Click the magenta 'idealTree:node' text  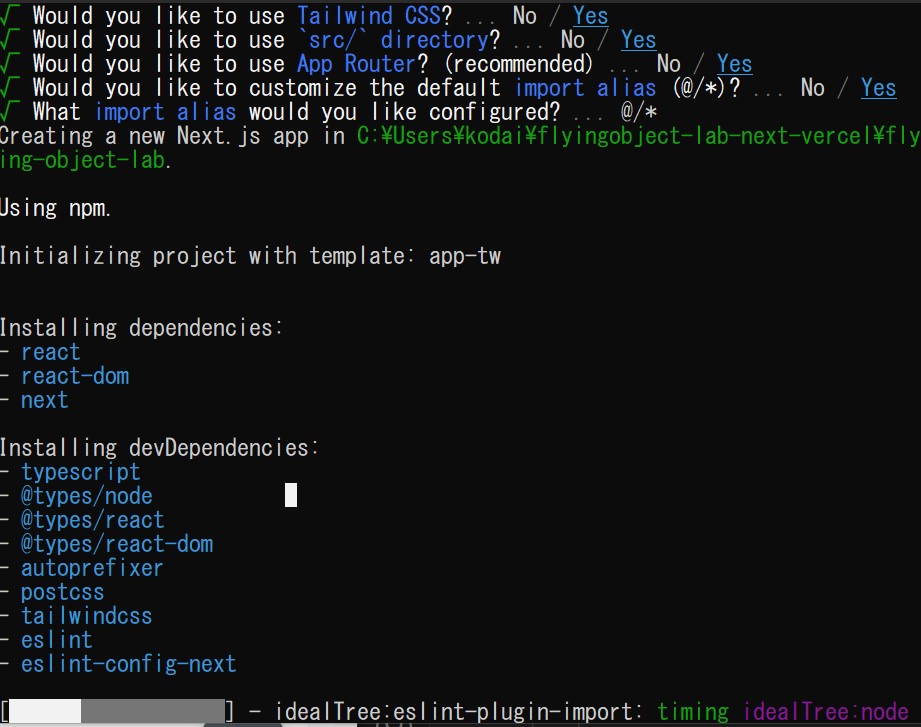tap(825, 712)
